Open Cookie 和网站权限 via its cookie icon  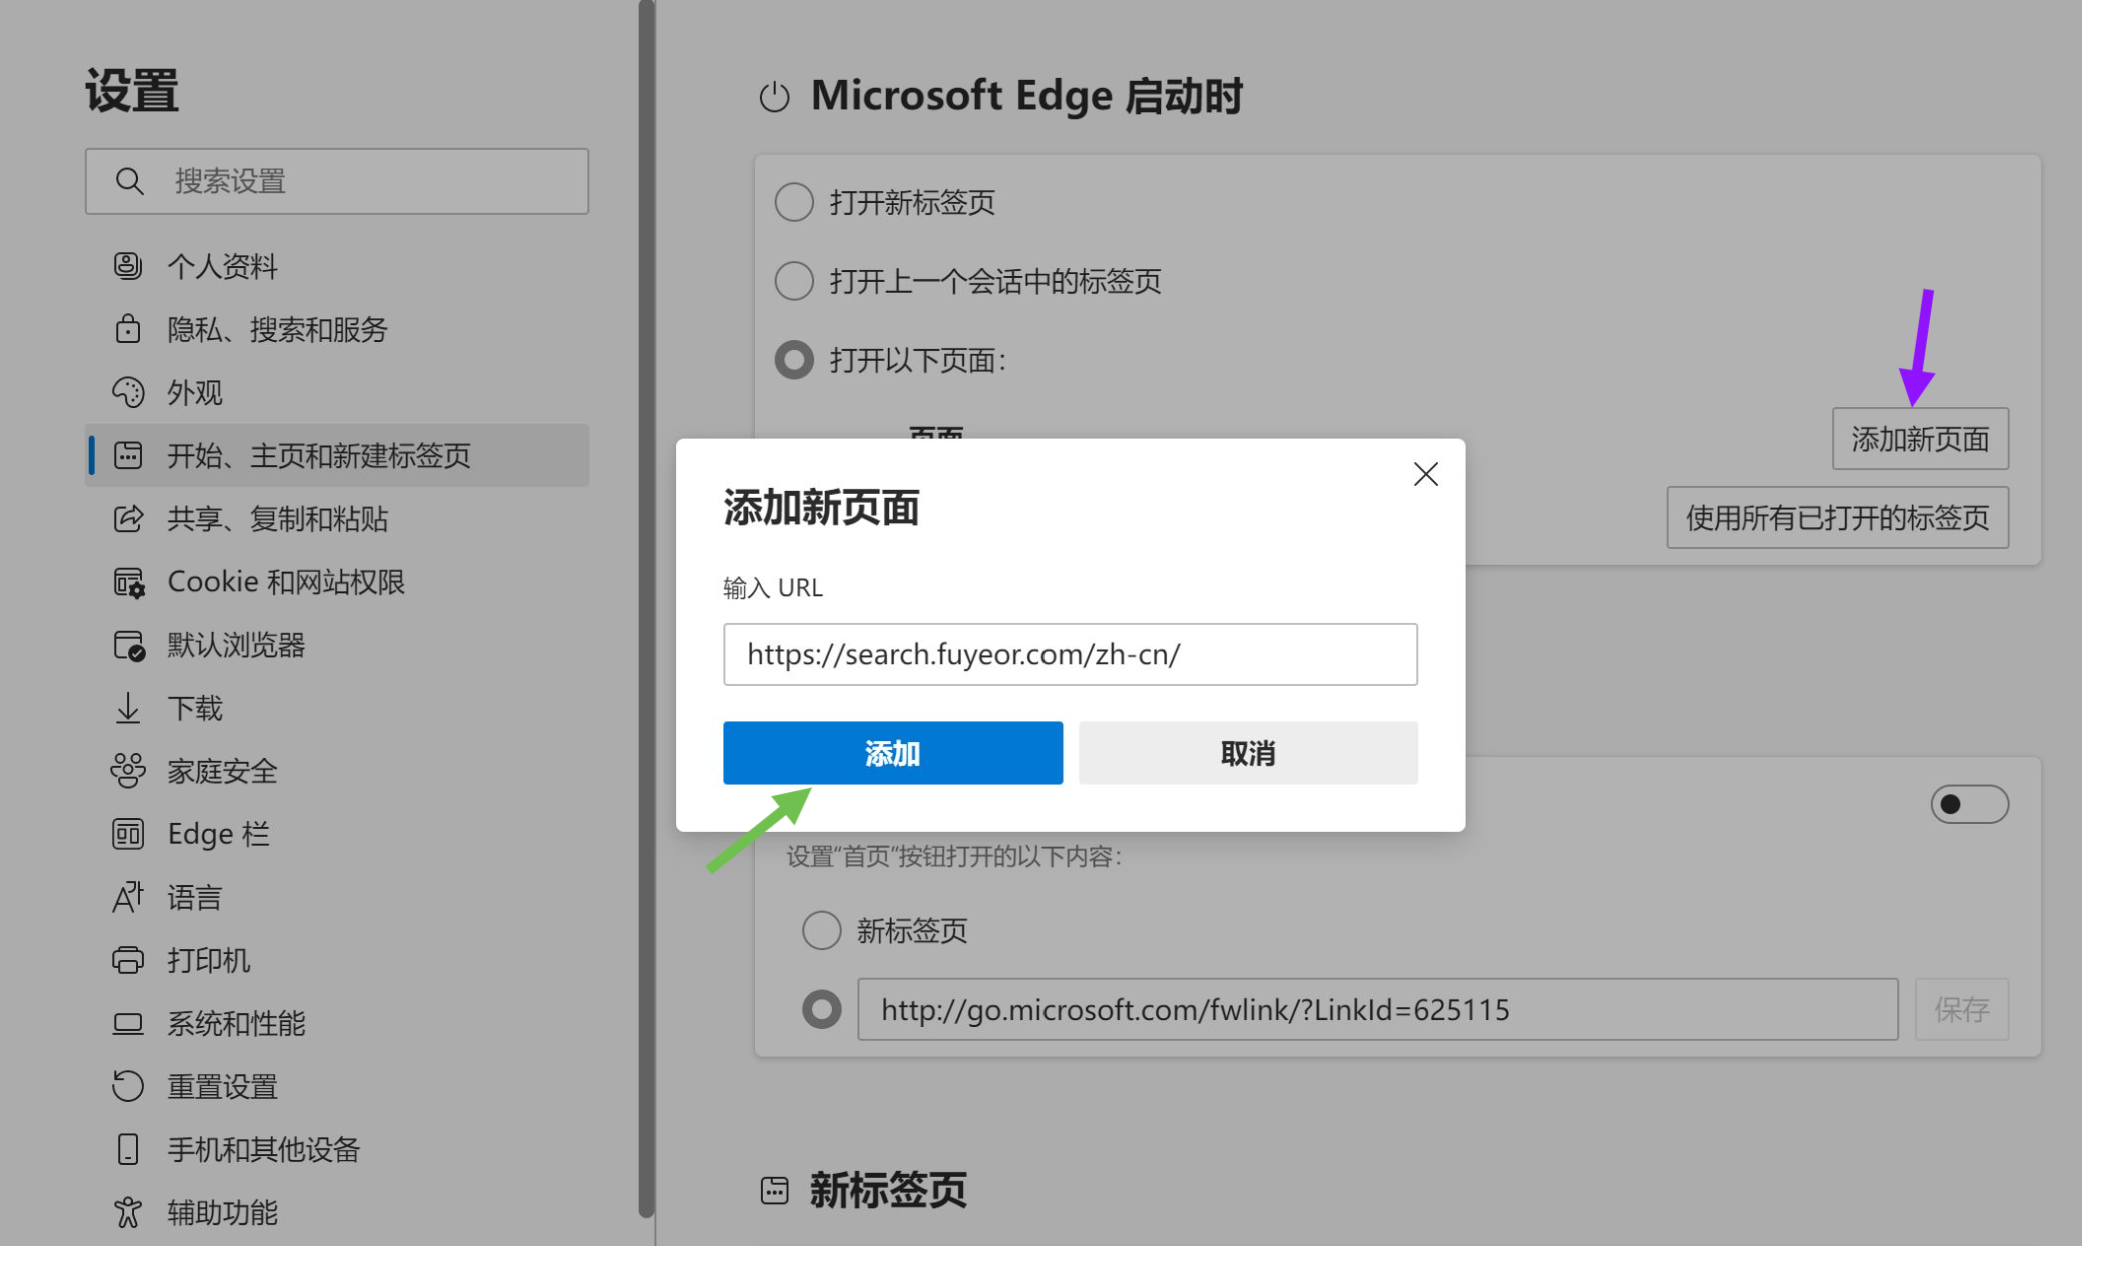[128, 582]
